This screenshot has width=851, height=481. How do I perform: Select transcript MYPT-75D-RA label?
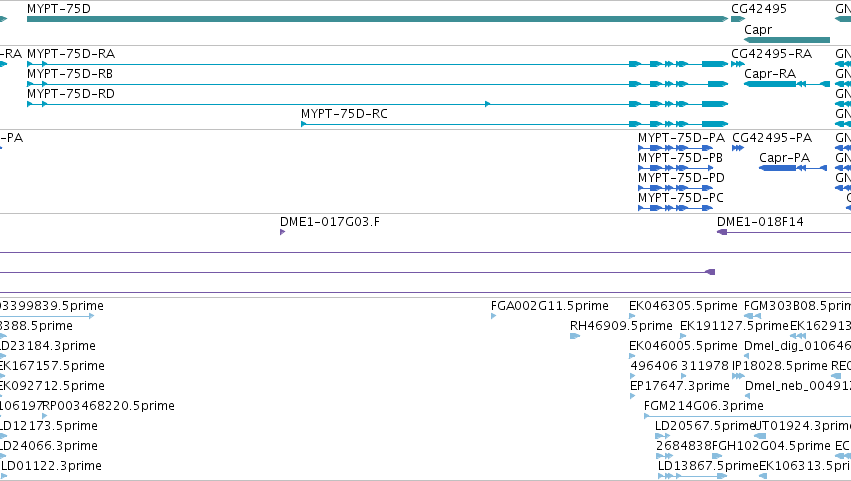71,54
